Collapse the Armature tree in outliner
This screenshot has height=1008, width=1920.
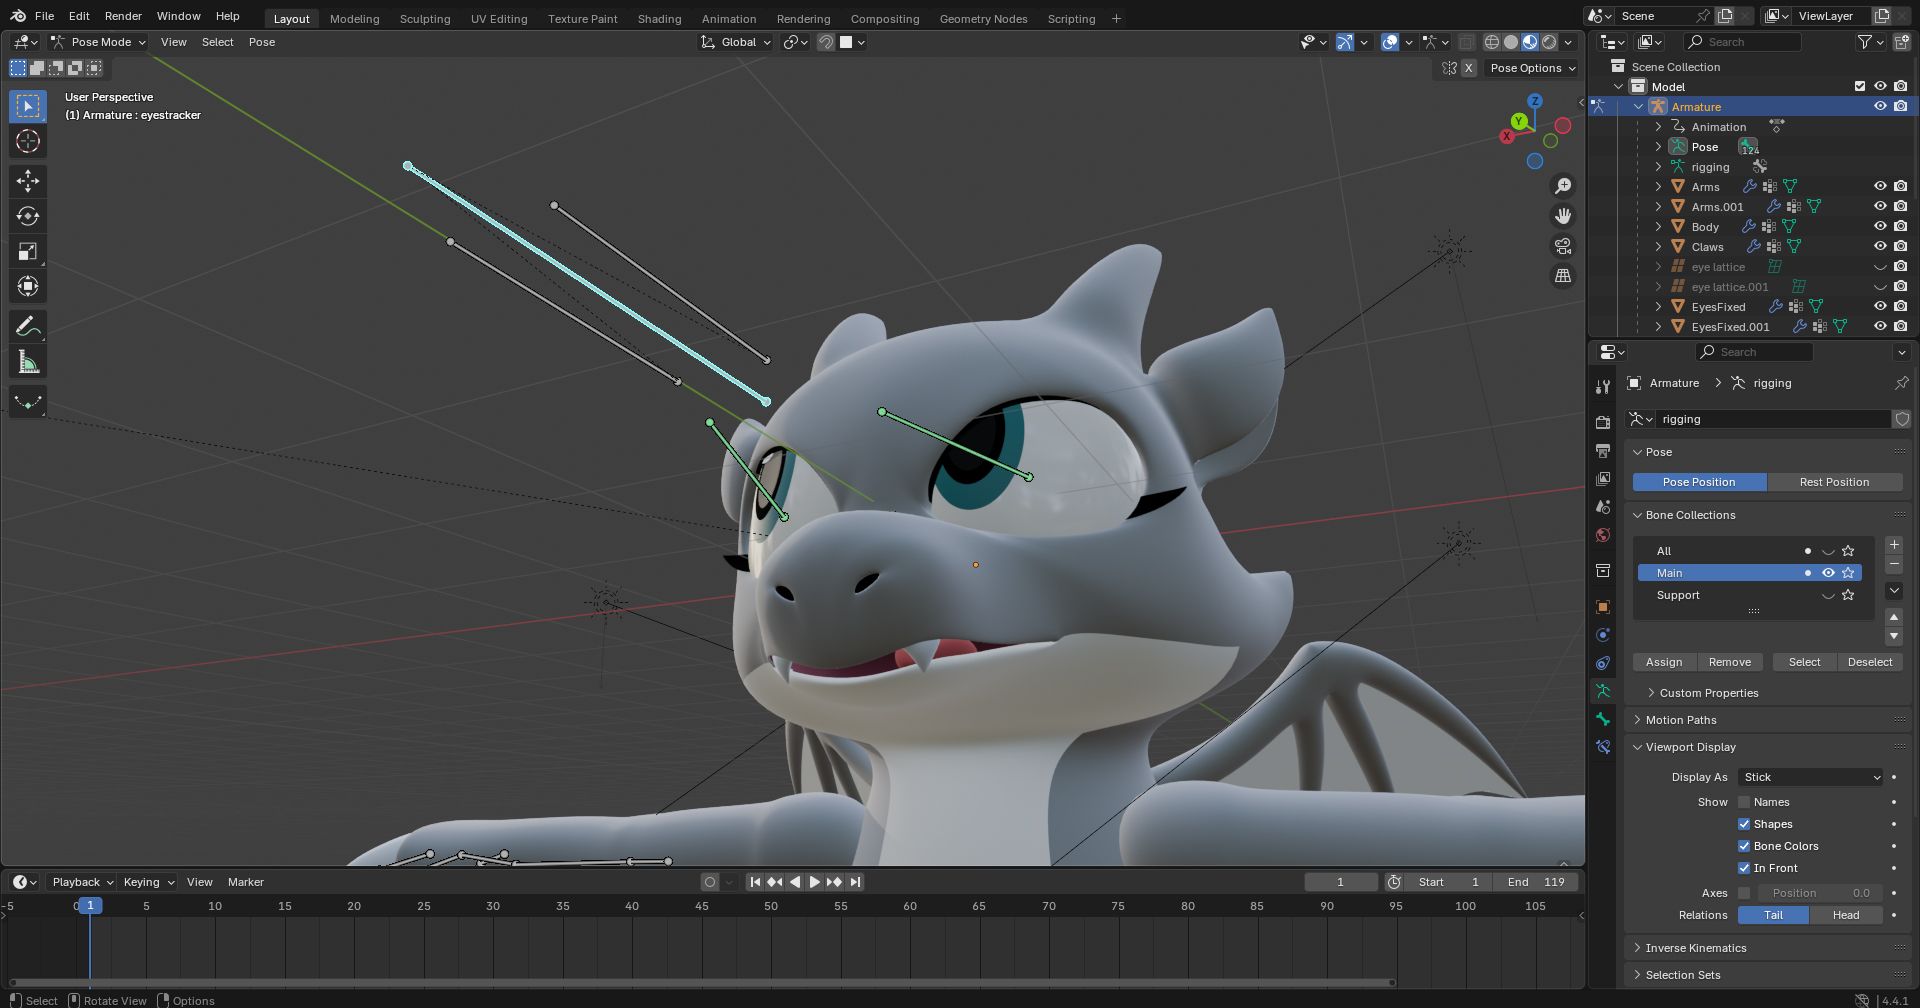coord(1638,106)
